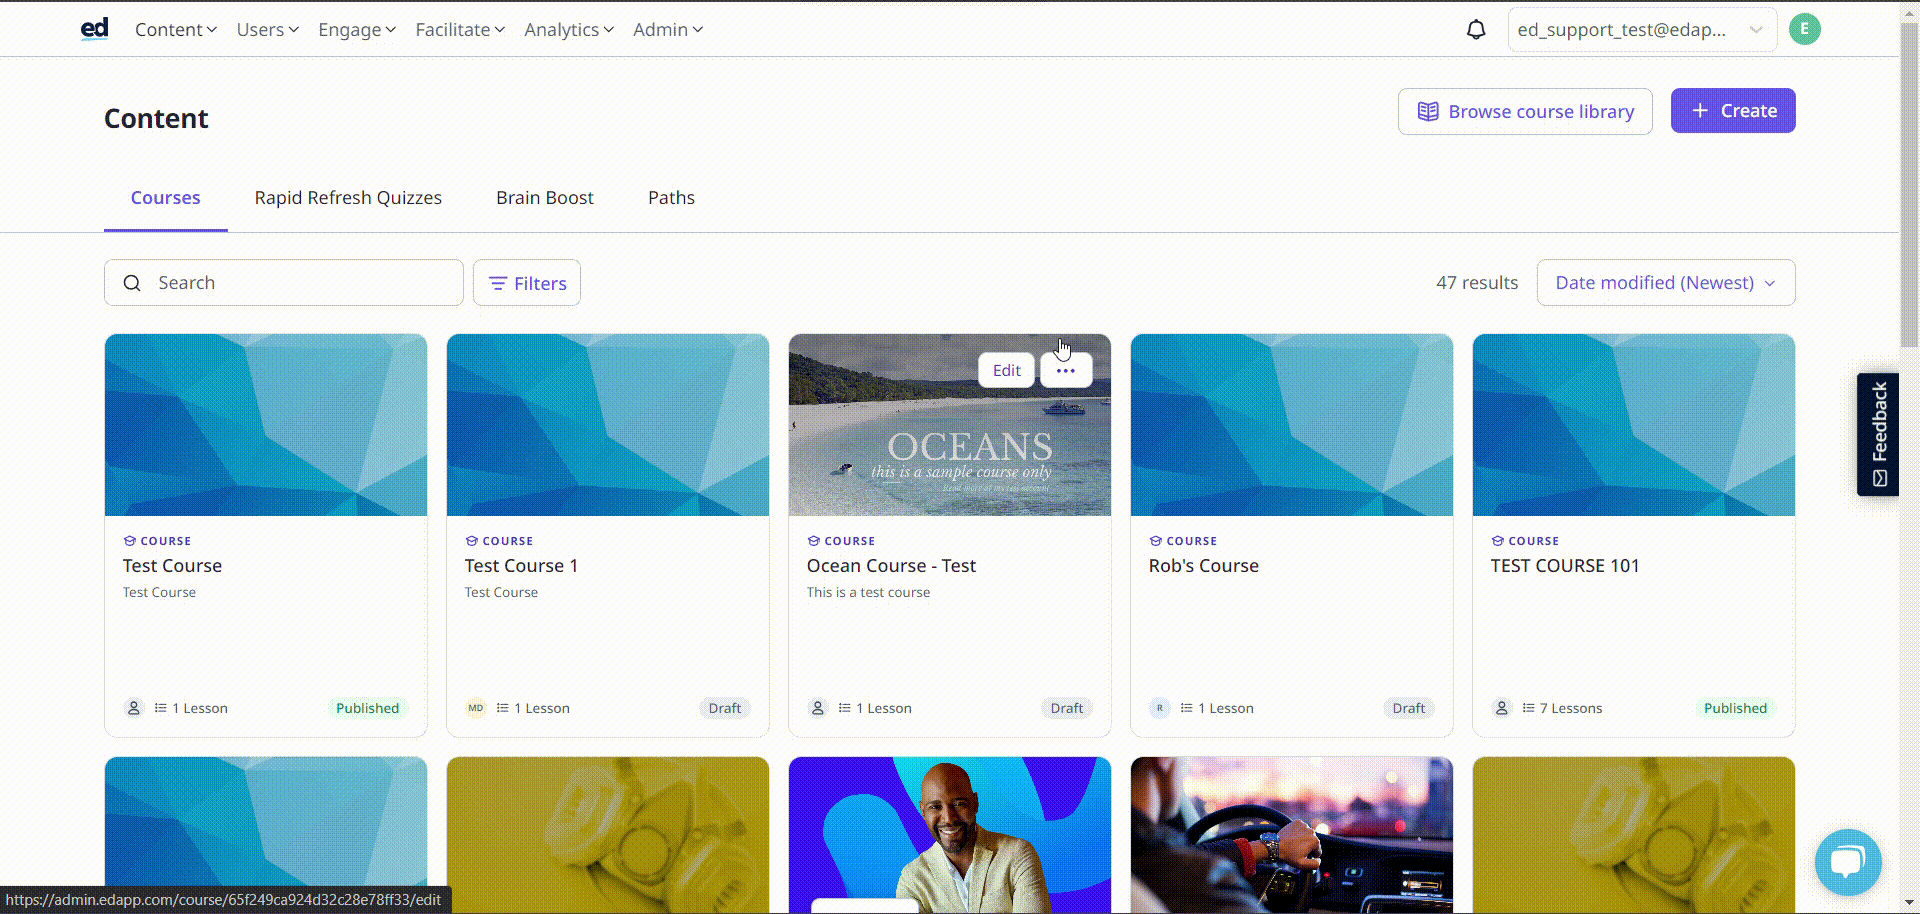This screenshot has width=1920, height=914.
Task: Open the Feedback side tab
Action: pos(1878,435)
